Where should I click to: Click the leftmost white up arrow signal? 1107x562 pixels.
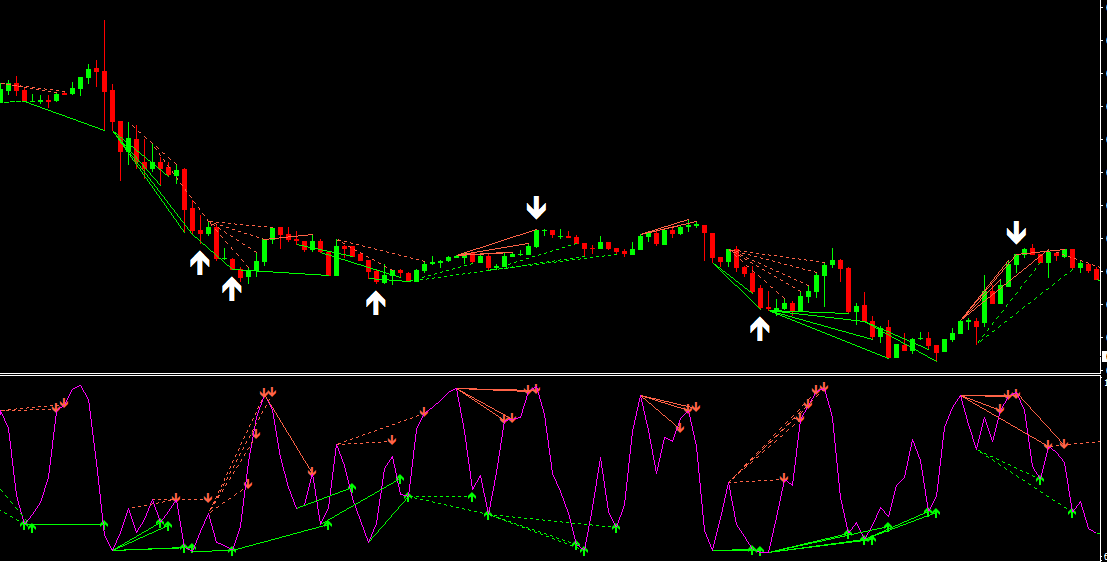(x=200, y=263)
